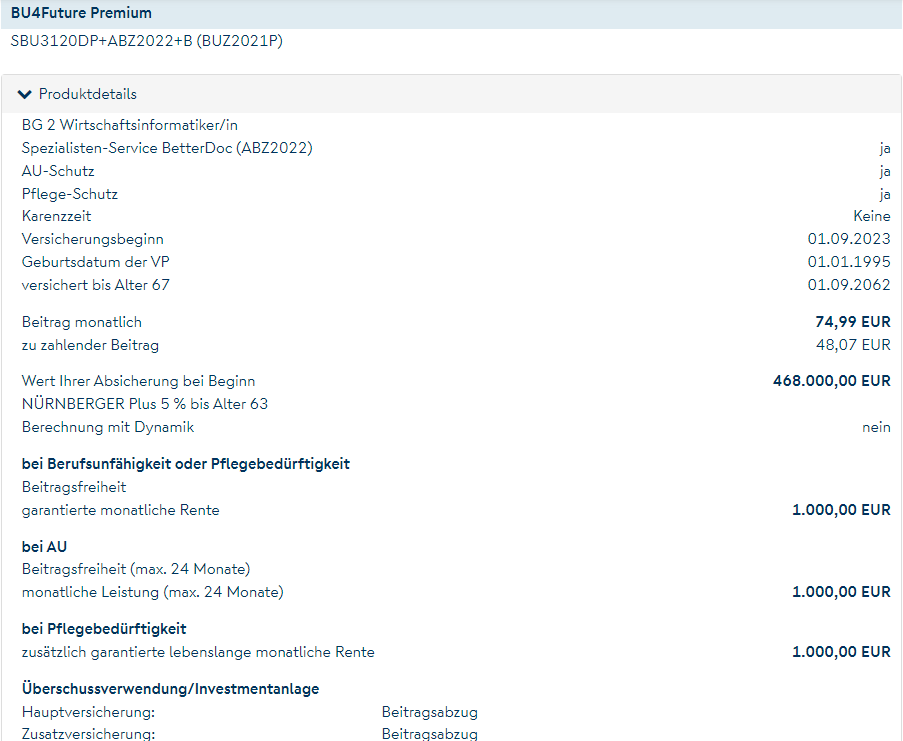Collapse the Produktdetails chevron icon

tap(25, 94)
